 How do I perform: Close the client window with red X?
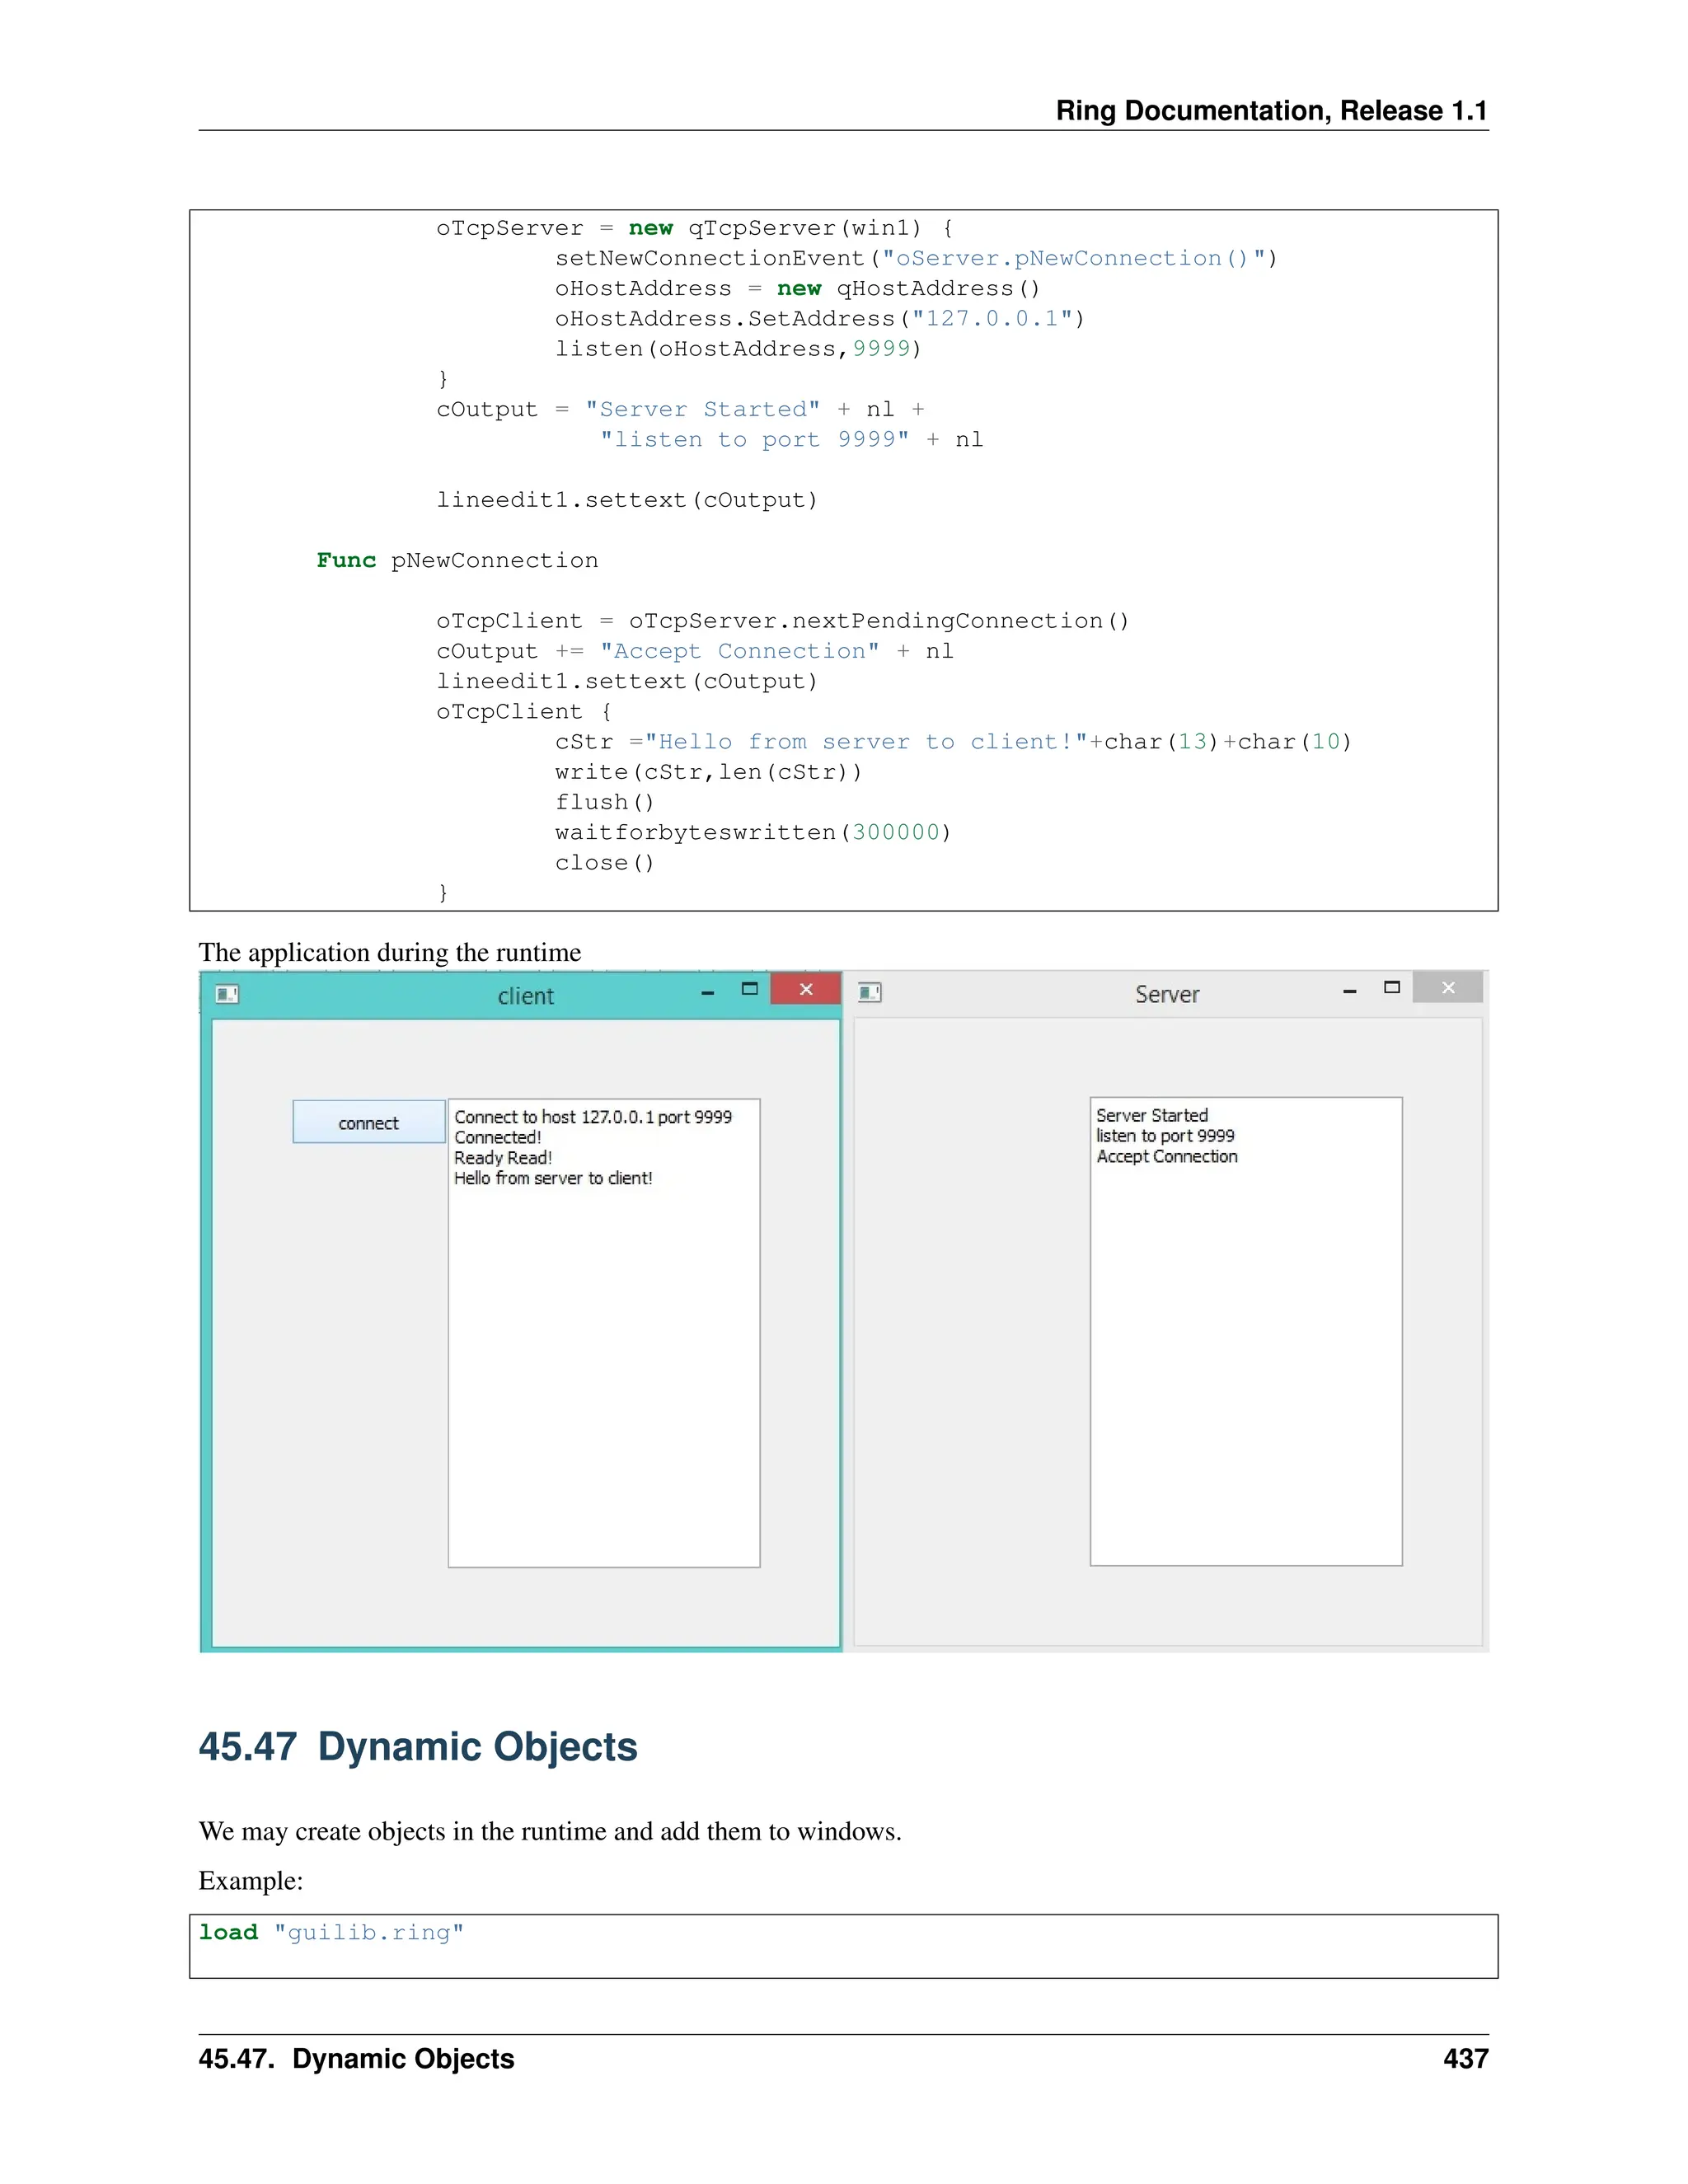pyautogui.click(x=806, y=989)
